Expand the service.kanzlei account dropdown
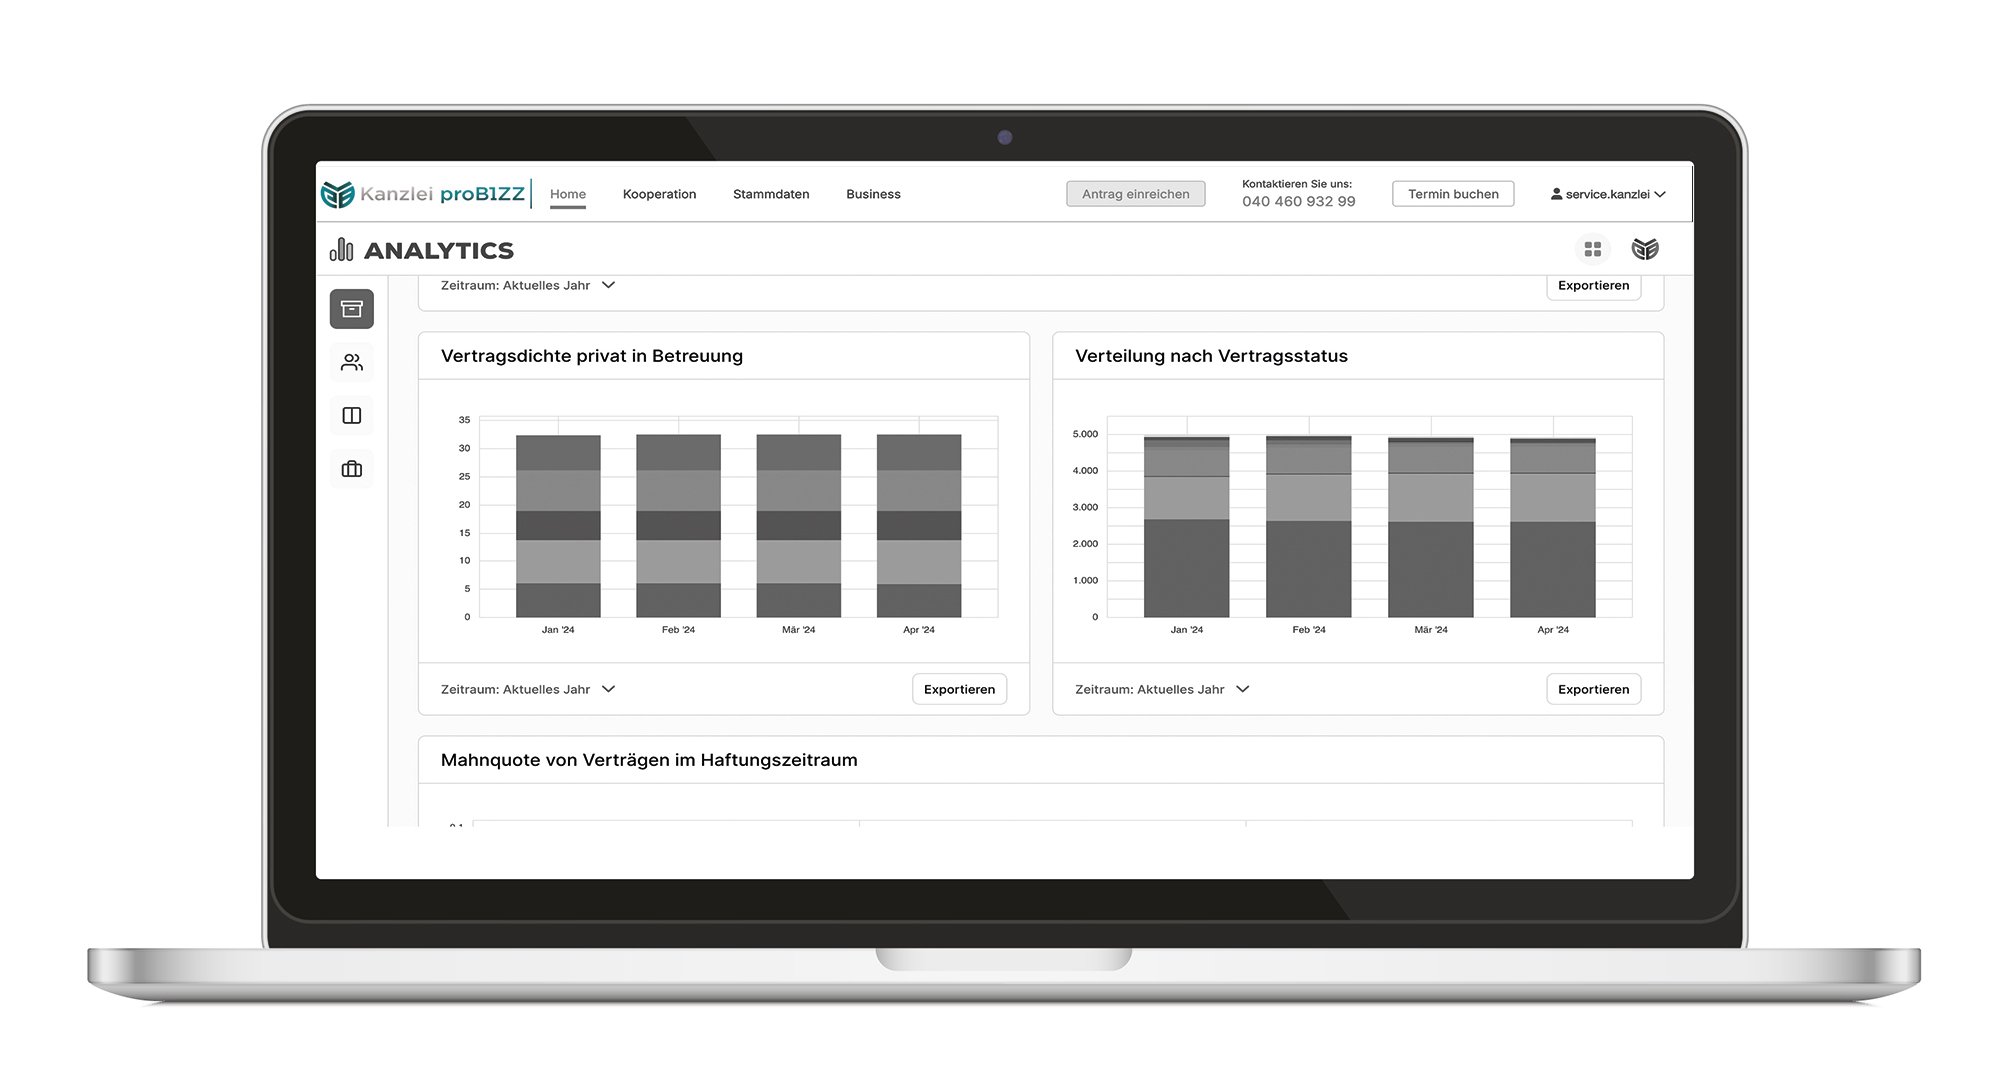Image resolution: width=2000 pixels, height=1079 pixels. tap(1608, 194)
